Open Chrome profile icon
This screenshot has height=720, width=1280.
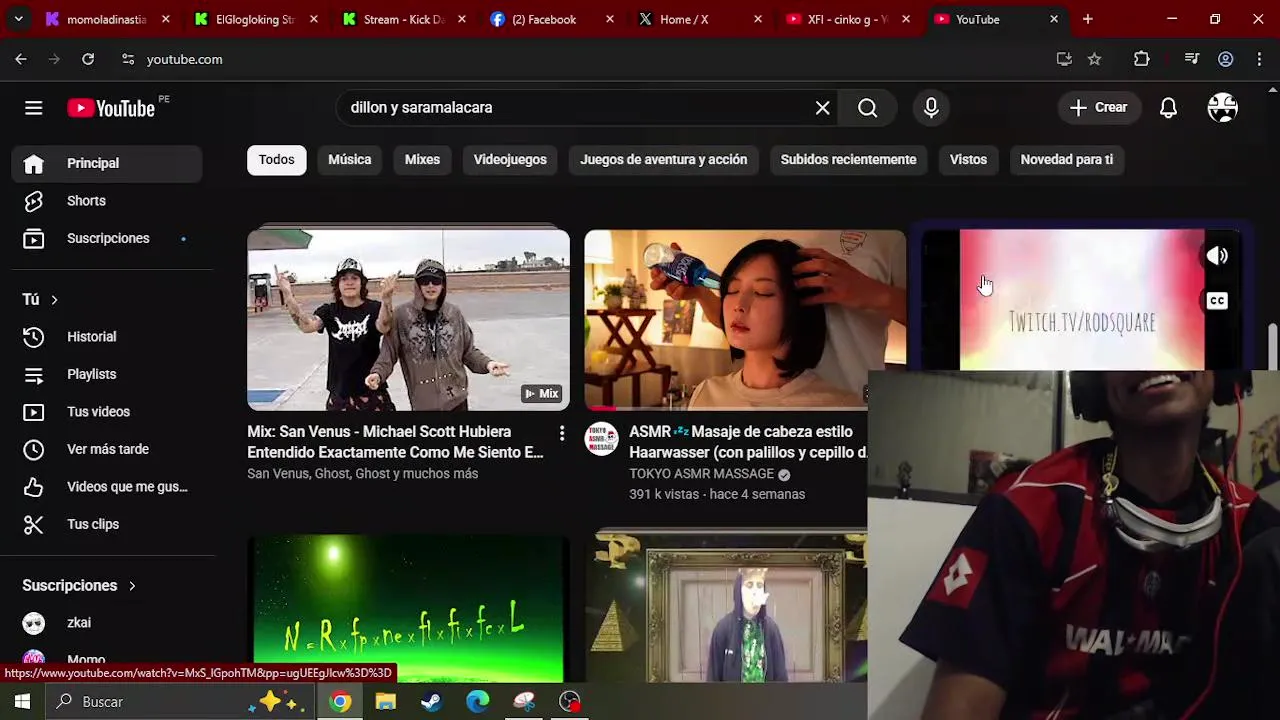click(1225, 59)
